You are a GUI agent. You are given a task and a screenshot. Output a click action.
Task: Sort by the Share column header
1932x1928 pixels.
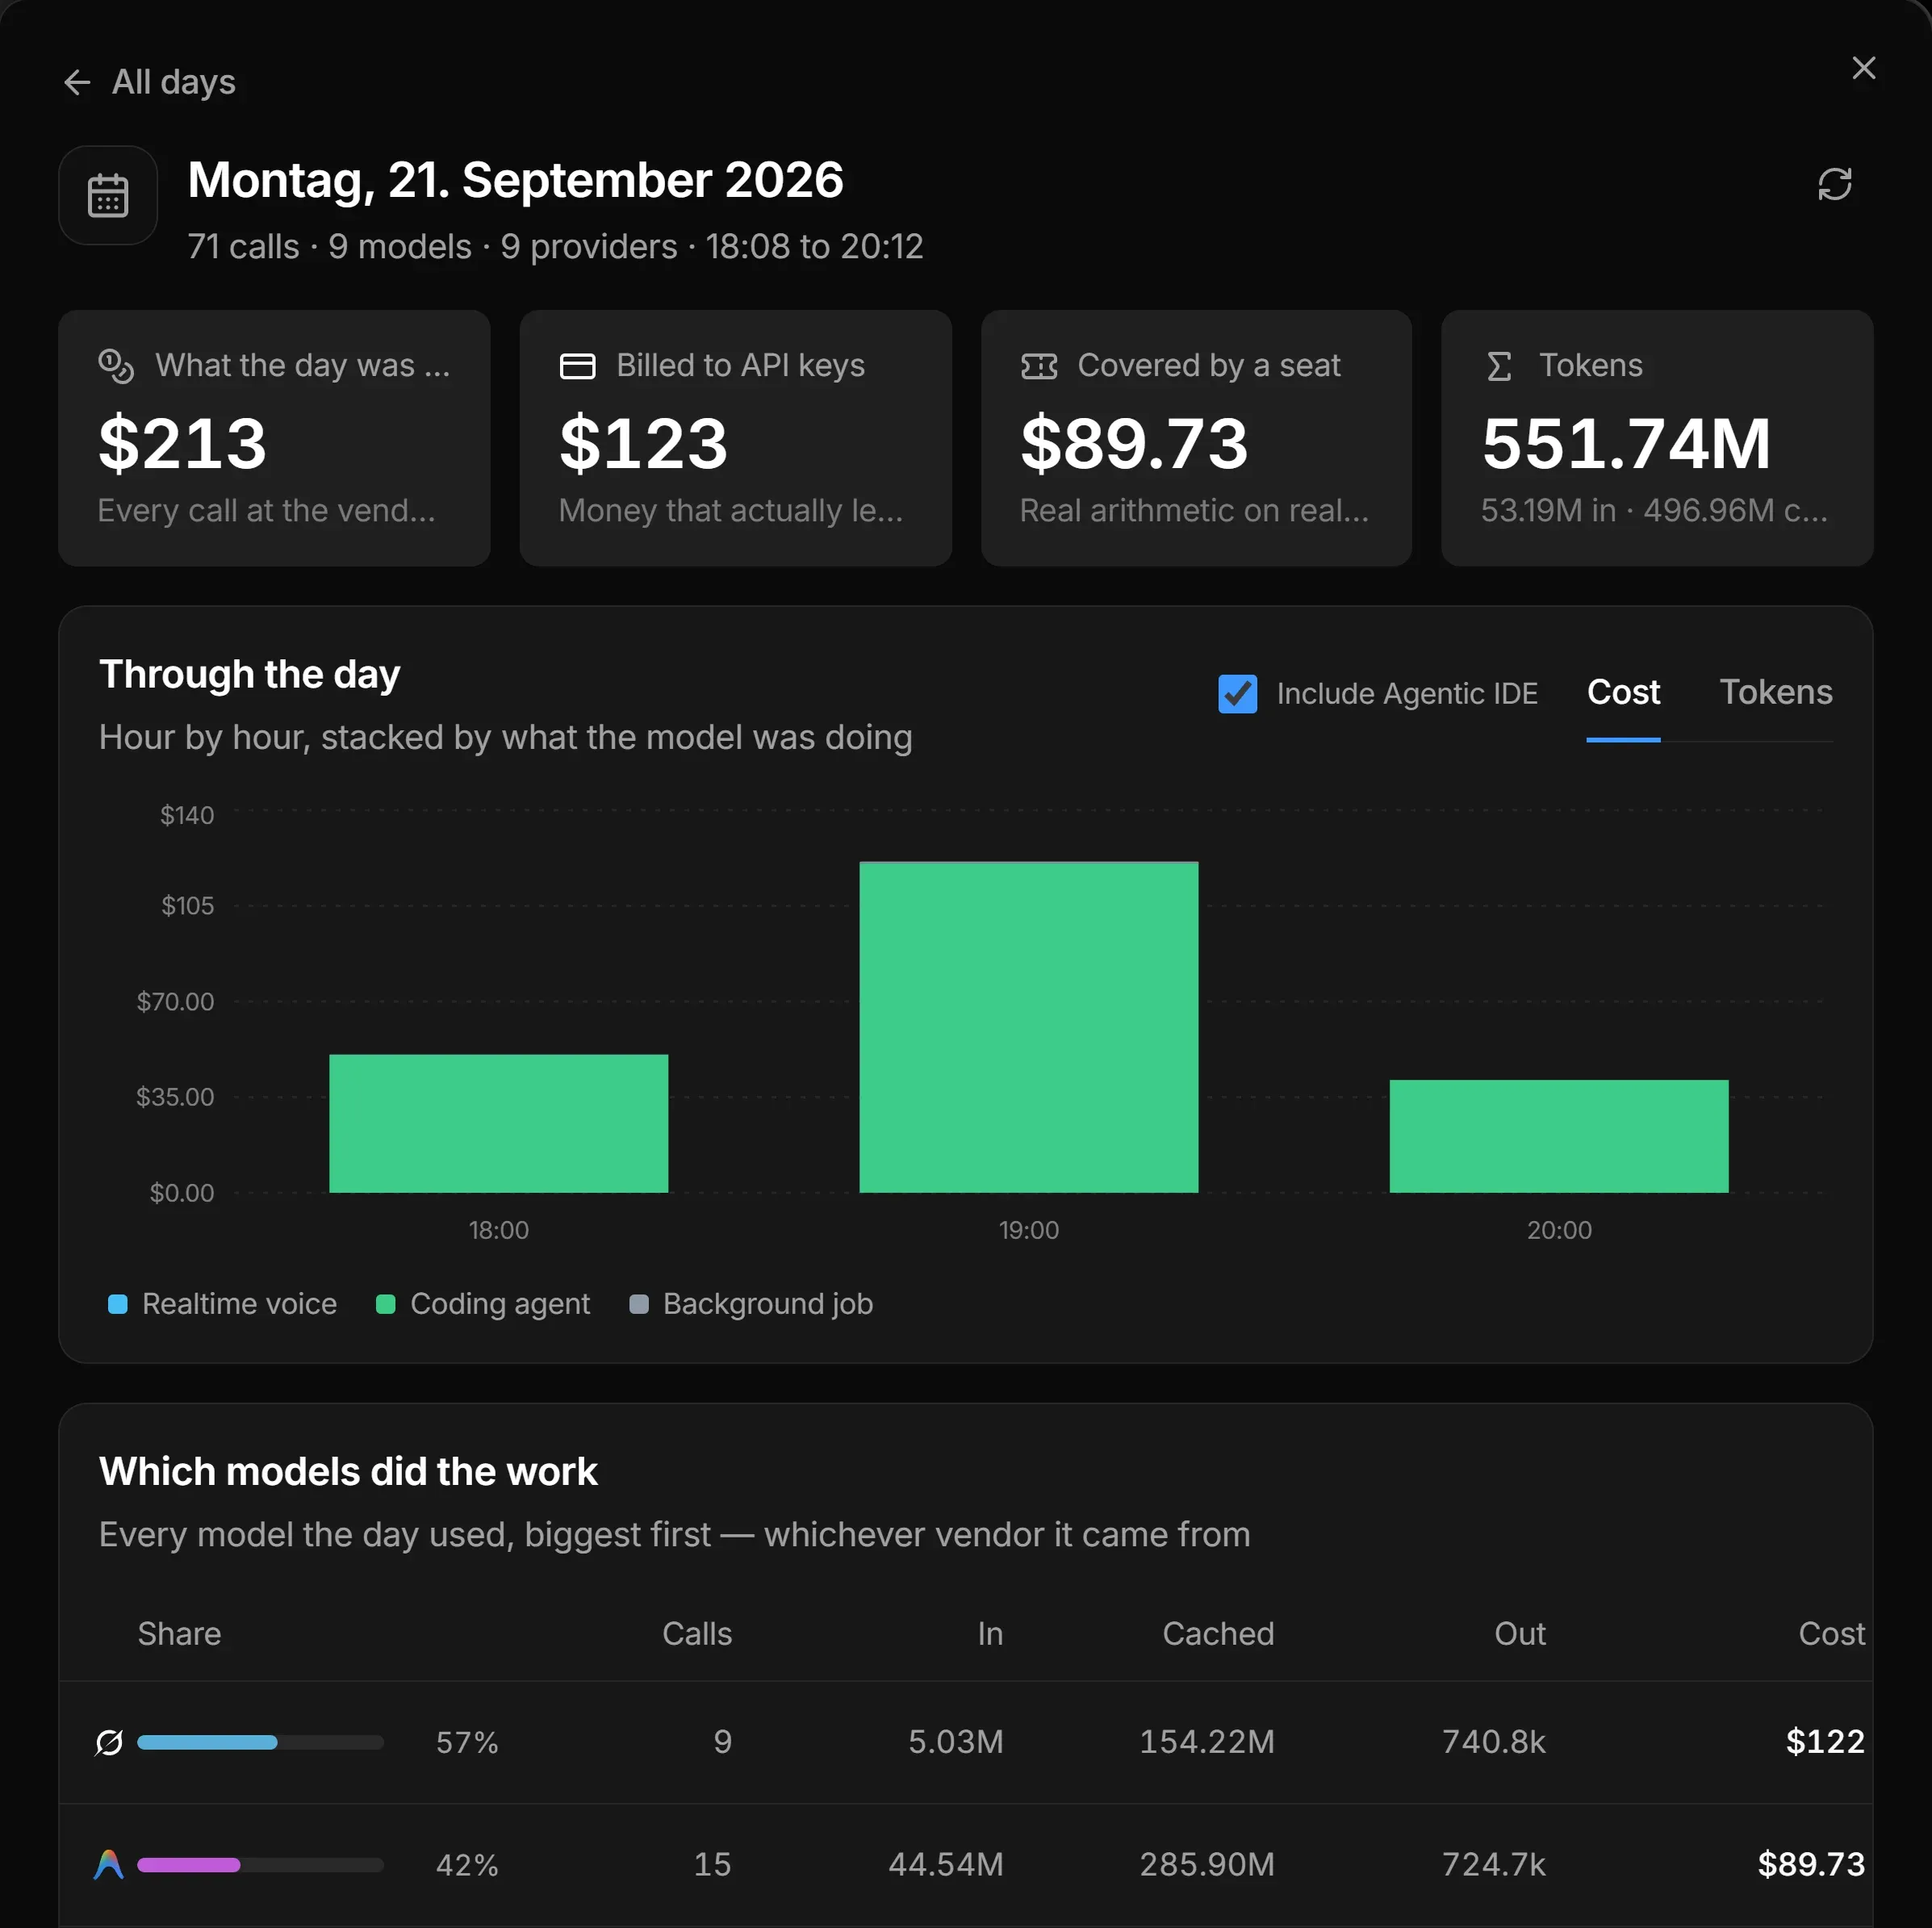click(179, 1634)
